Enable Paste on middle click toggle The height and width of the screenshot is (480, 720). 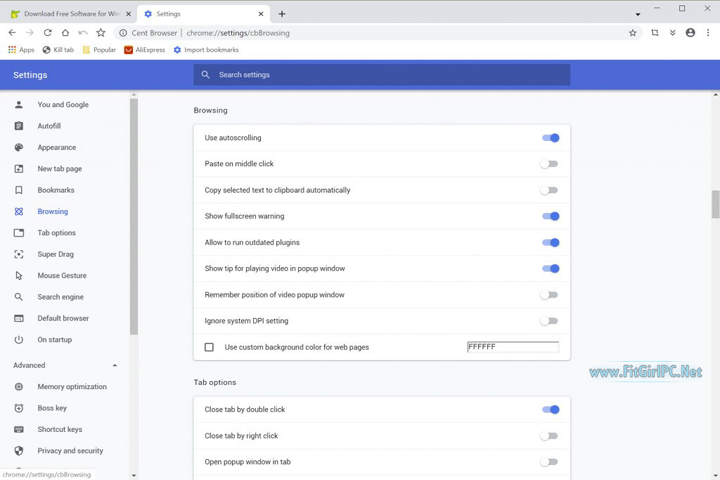[549, 164]
